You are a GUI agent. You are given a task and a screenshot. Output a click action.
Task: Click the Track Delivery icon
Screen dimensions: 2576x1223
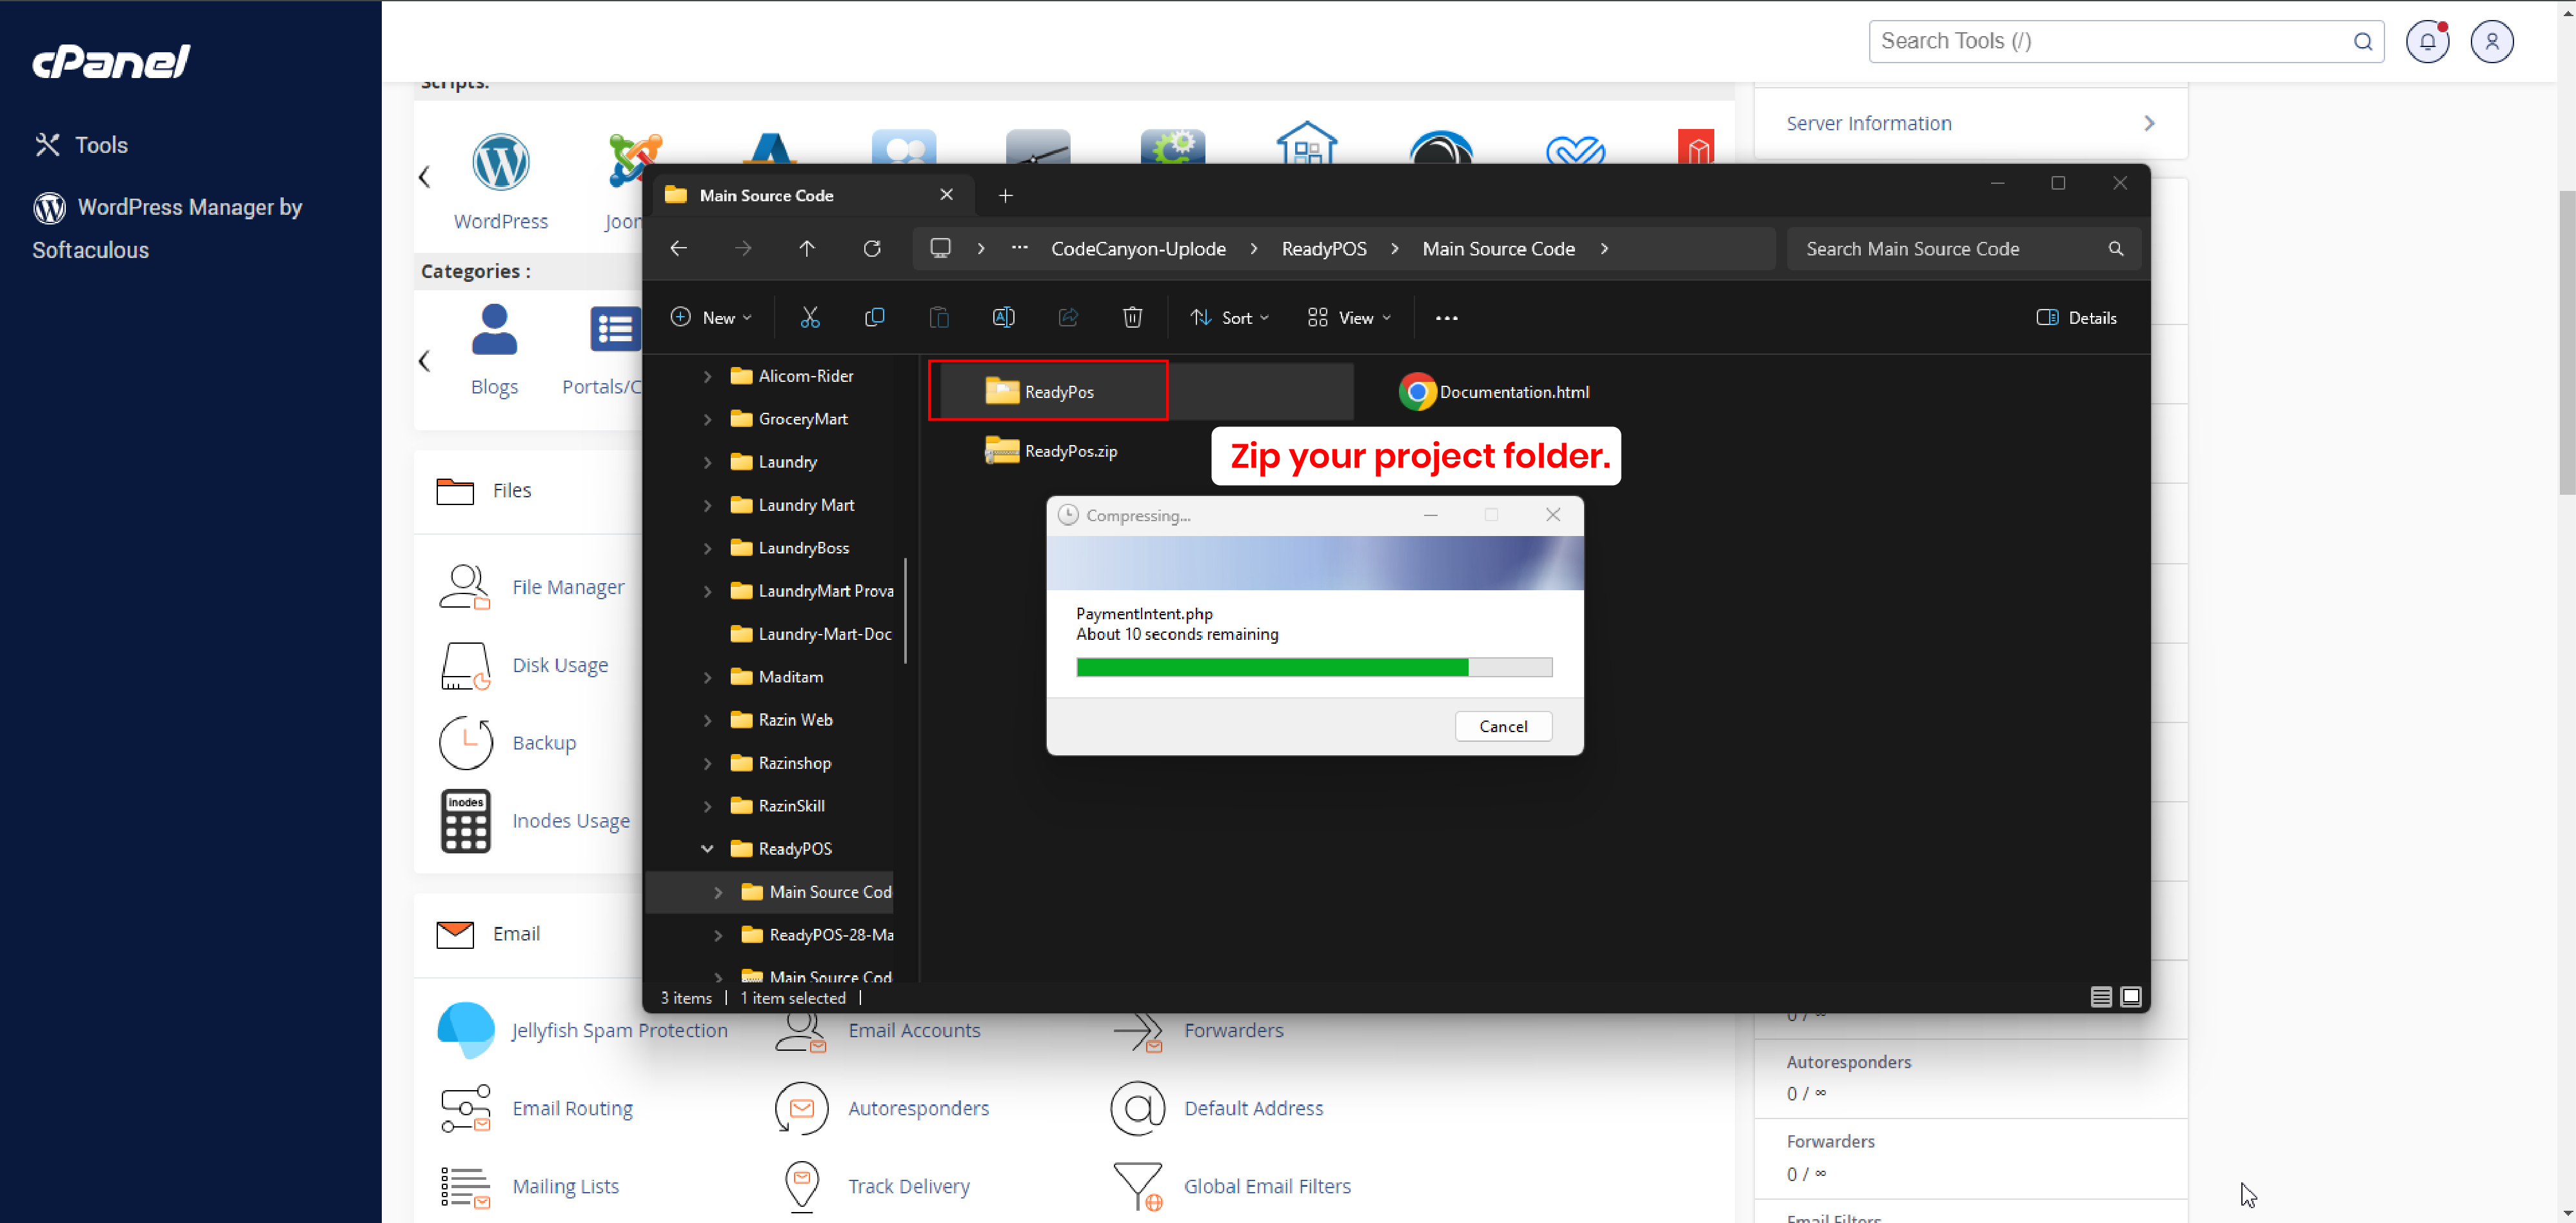pos(801,1186)
